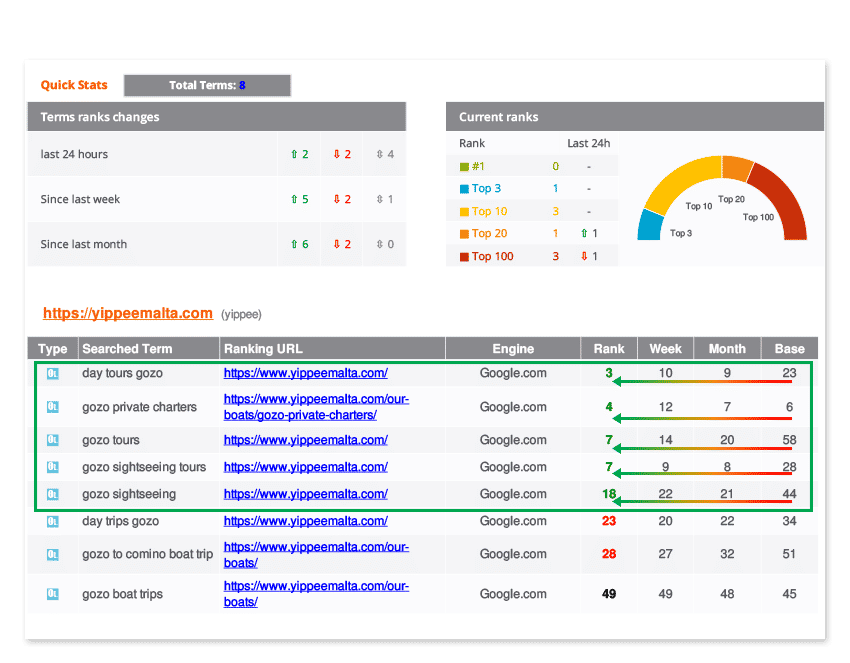Open the https://yippeemalta.com heading link
850x663 pixels.
(127, 313)
